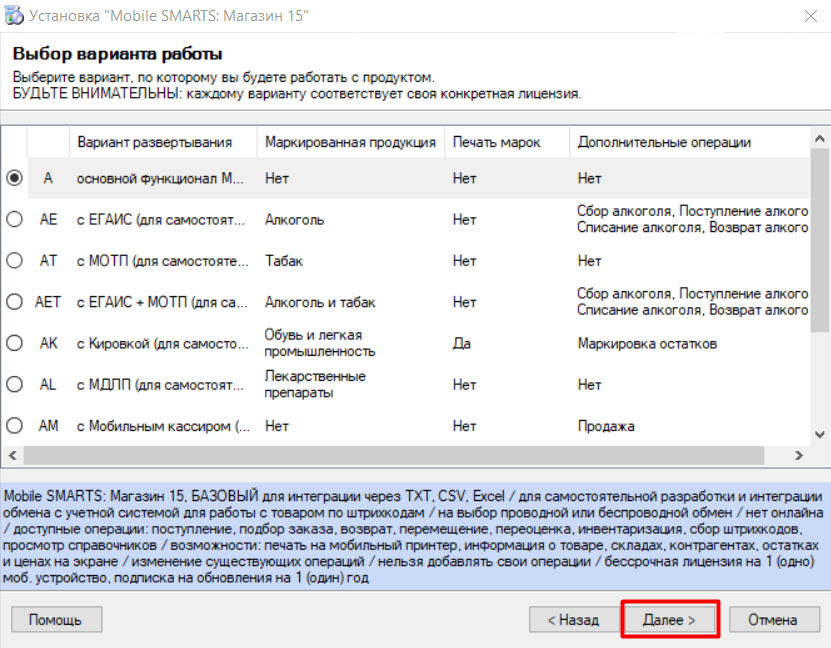Click the "Маркированная продукция" column header
Viewport: 831px width, 648px height.
coord(350,142)
